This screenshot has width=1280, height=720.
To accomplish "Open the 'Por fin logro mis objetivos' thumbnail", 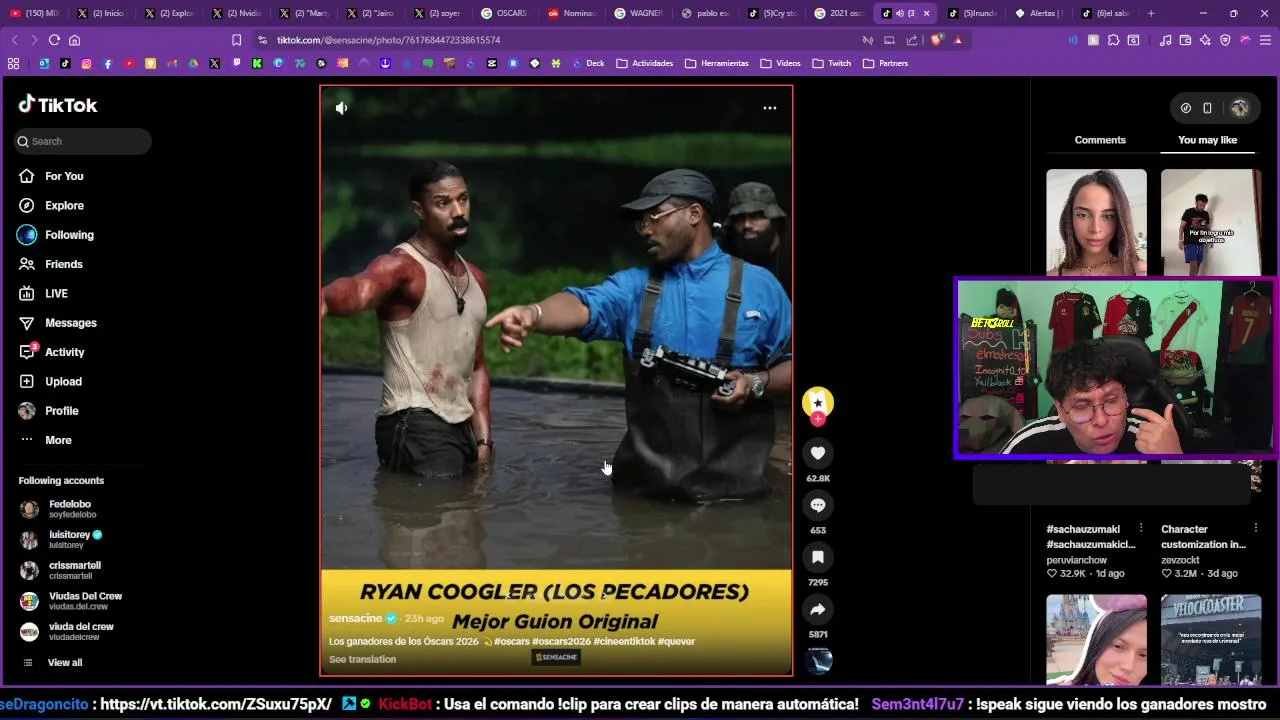I will click(1211, 222).
